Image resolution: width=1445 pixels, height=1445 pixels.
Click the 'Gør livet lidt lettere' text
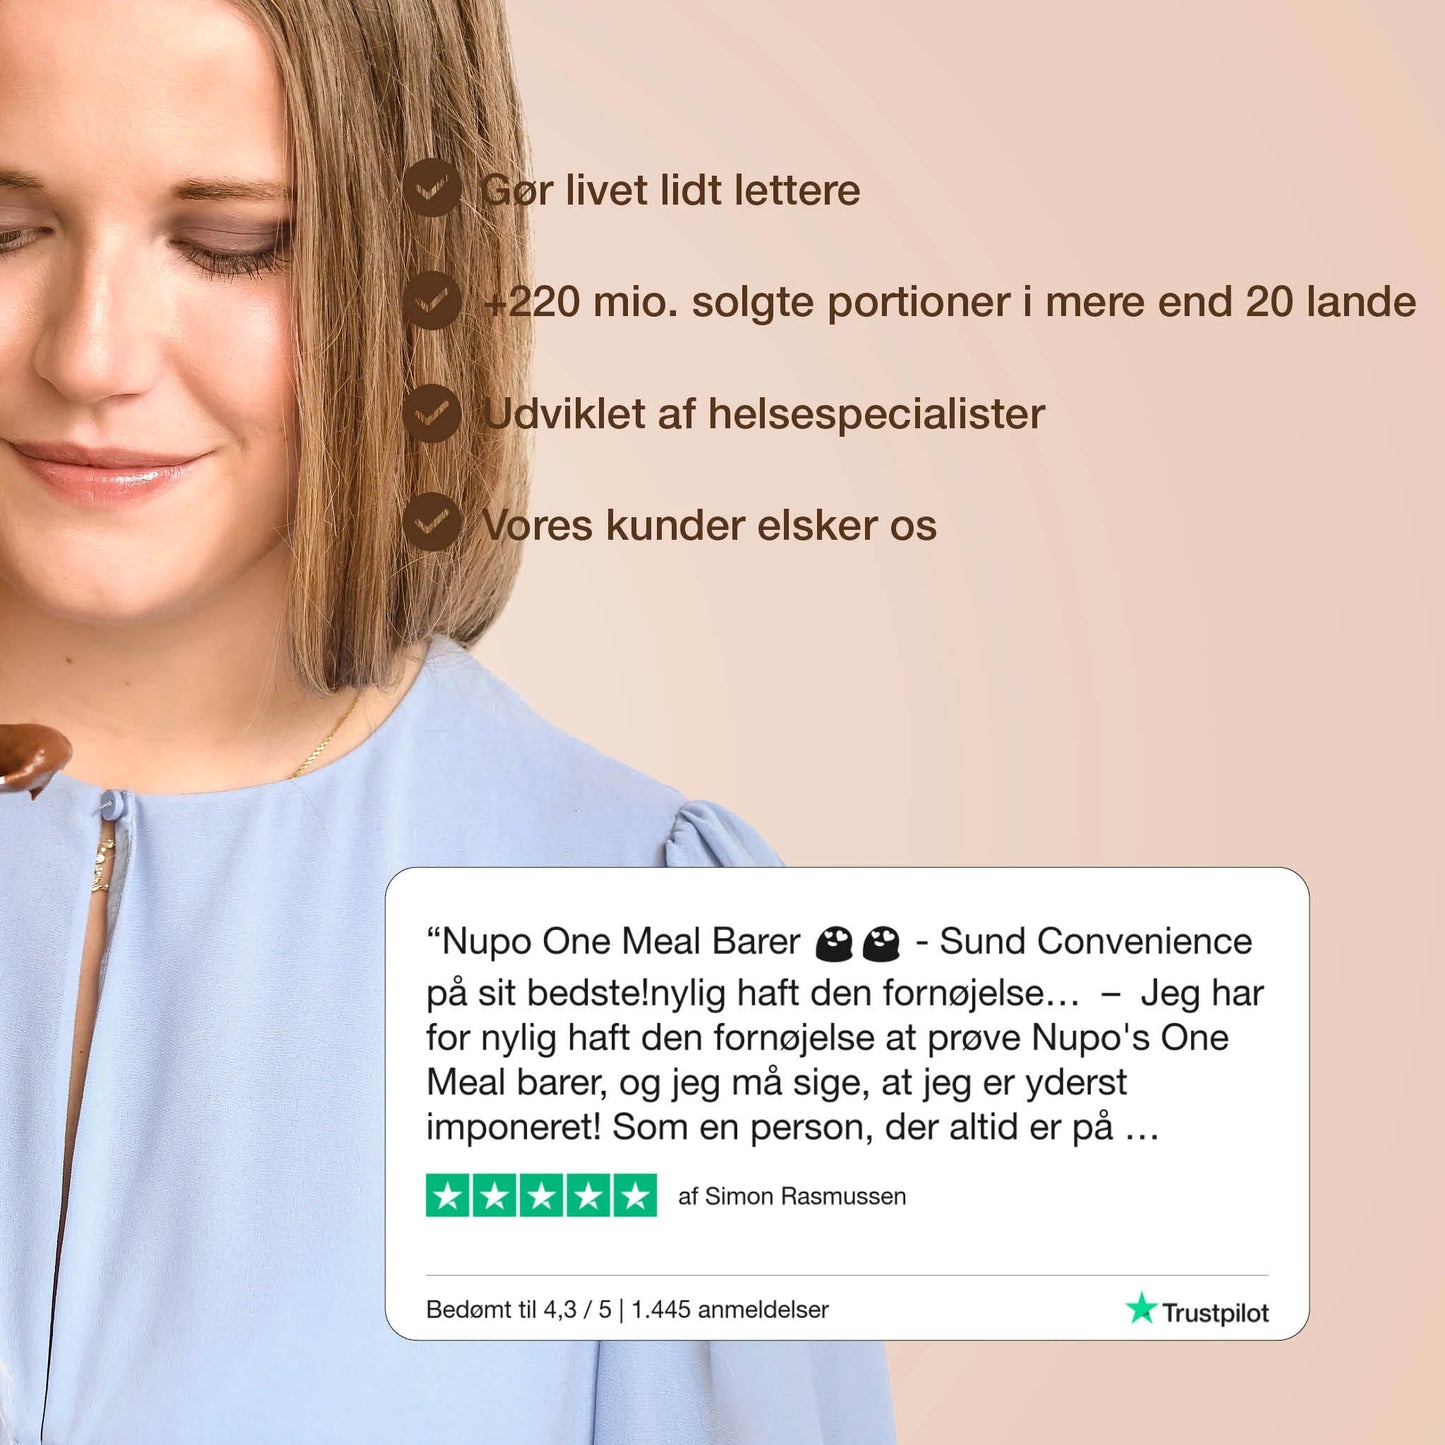[x=671, y=190]
